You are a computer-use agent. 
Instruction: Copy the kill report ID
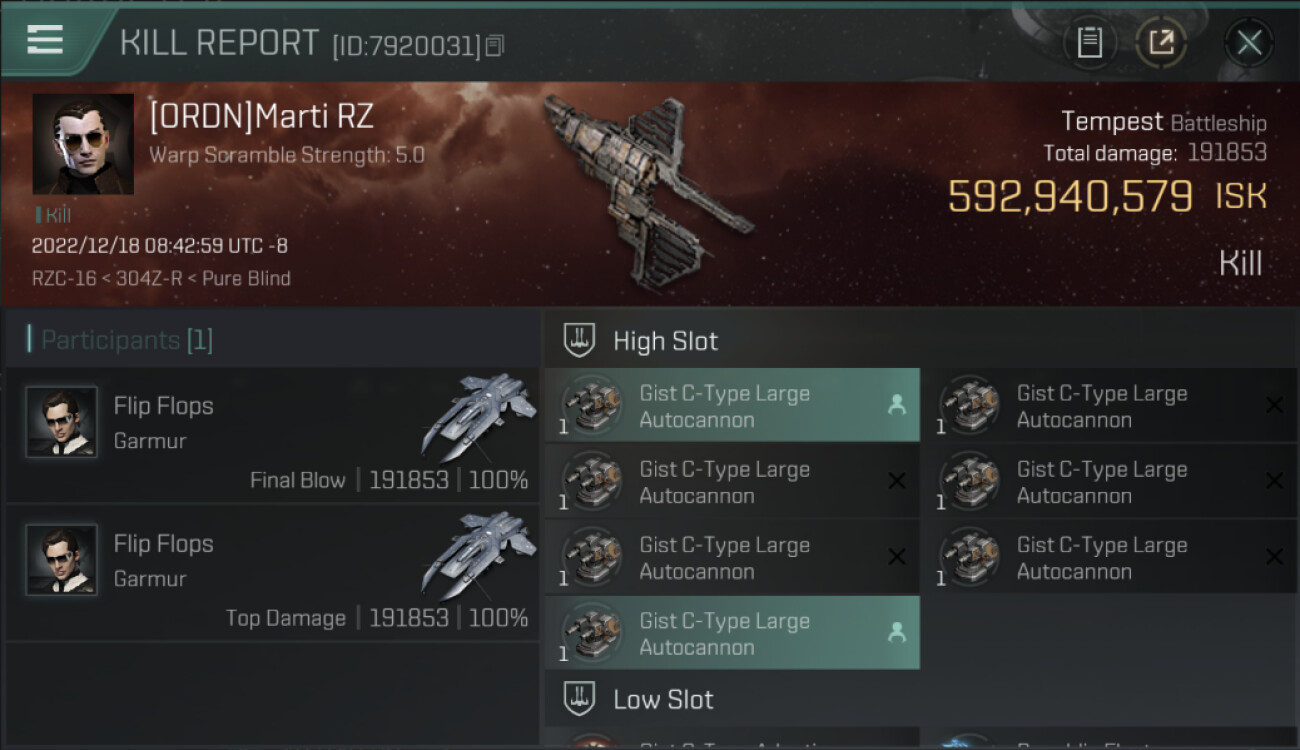(x=495, y=45)
